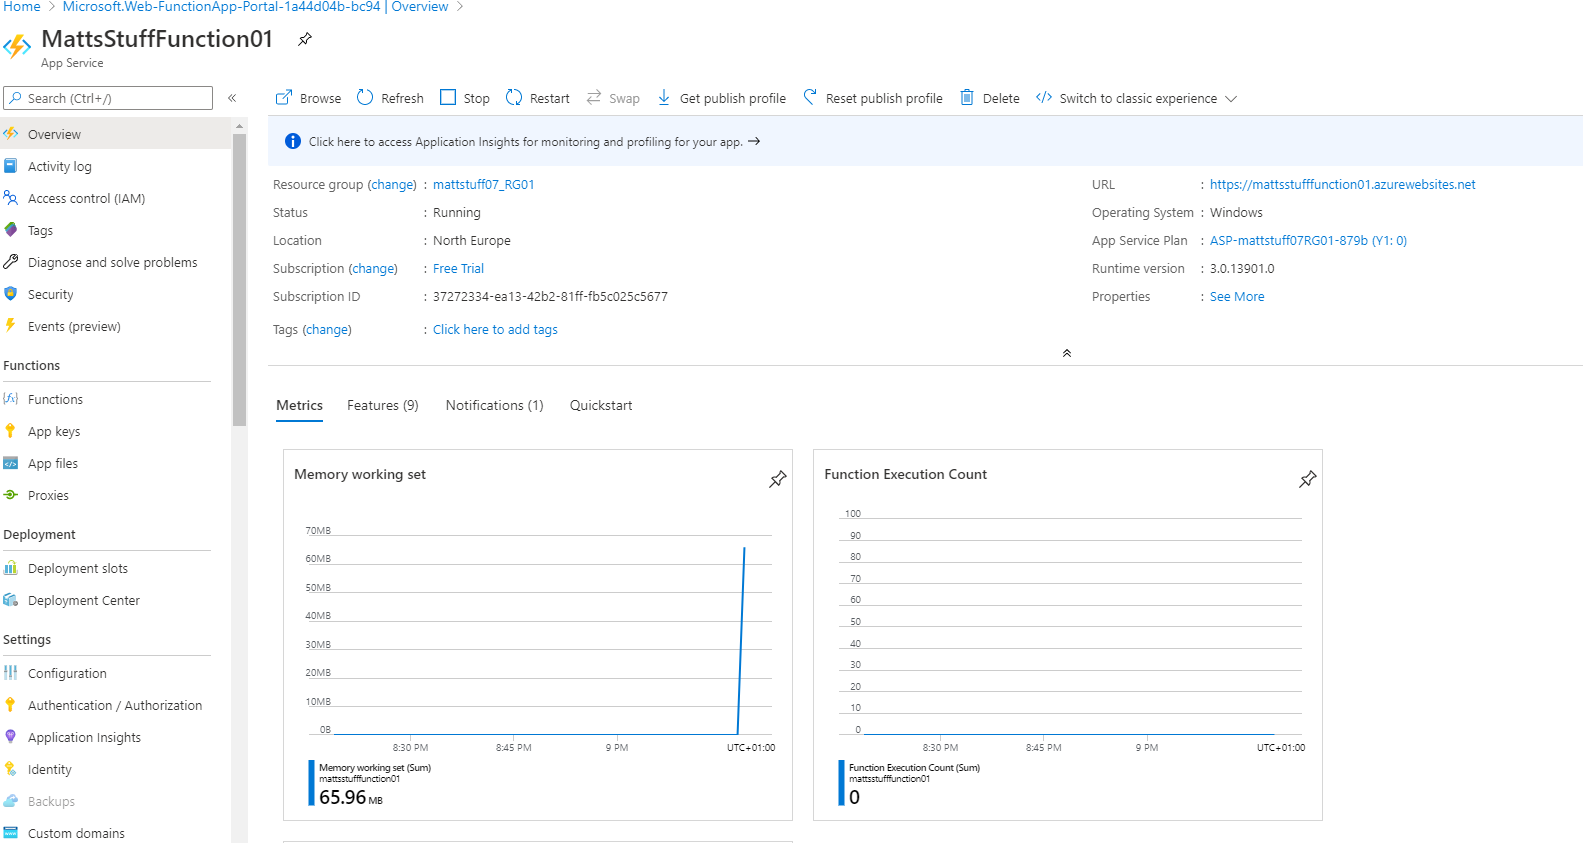Open Microsoft.Web-FunctionApp-Portal Overview breadcrumb
Screen dimensions: 1583x843
255,7
